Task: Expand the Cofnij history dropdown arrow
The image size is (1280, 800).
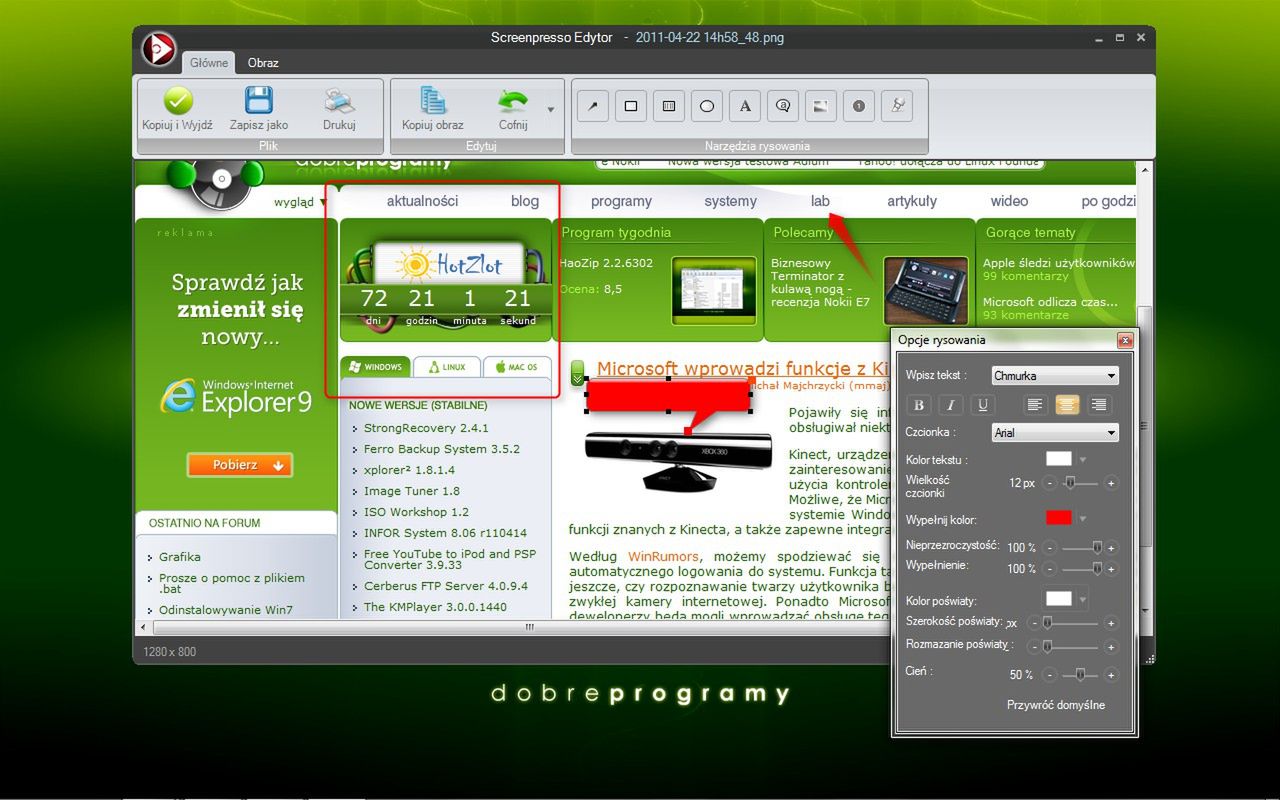Action: 550,109
